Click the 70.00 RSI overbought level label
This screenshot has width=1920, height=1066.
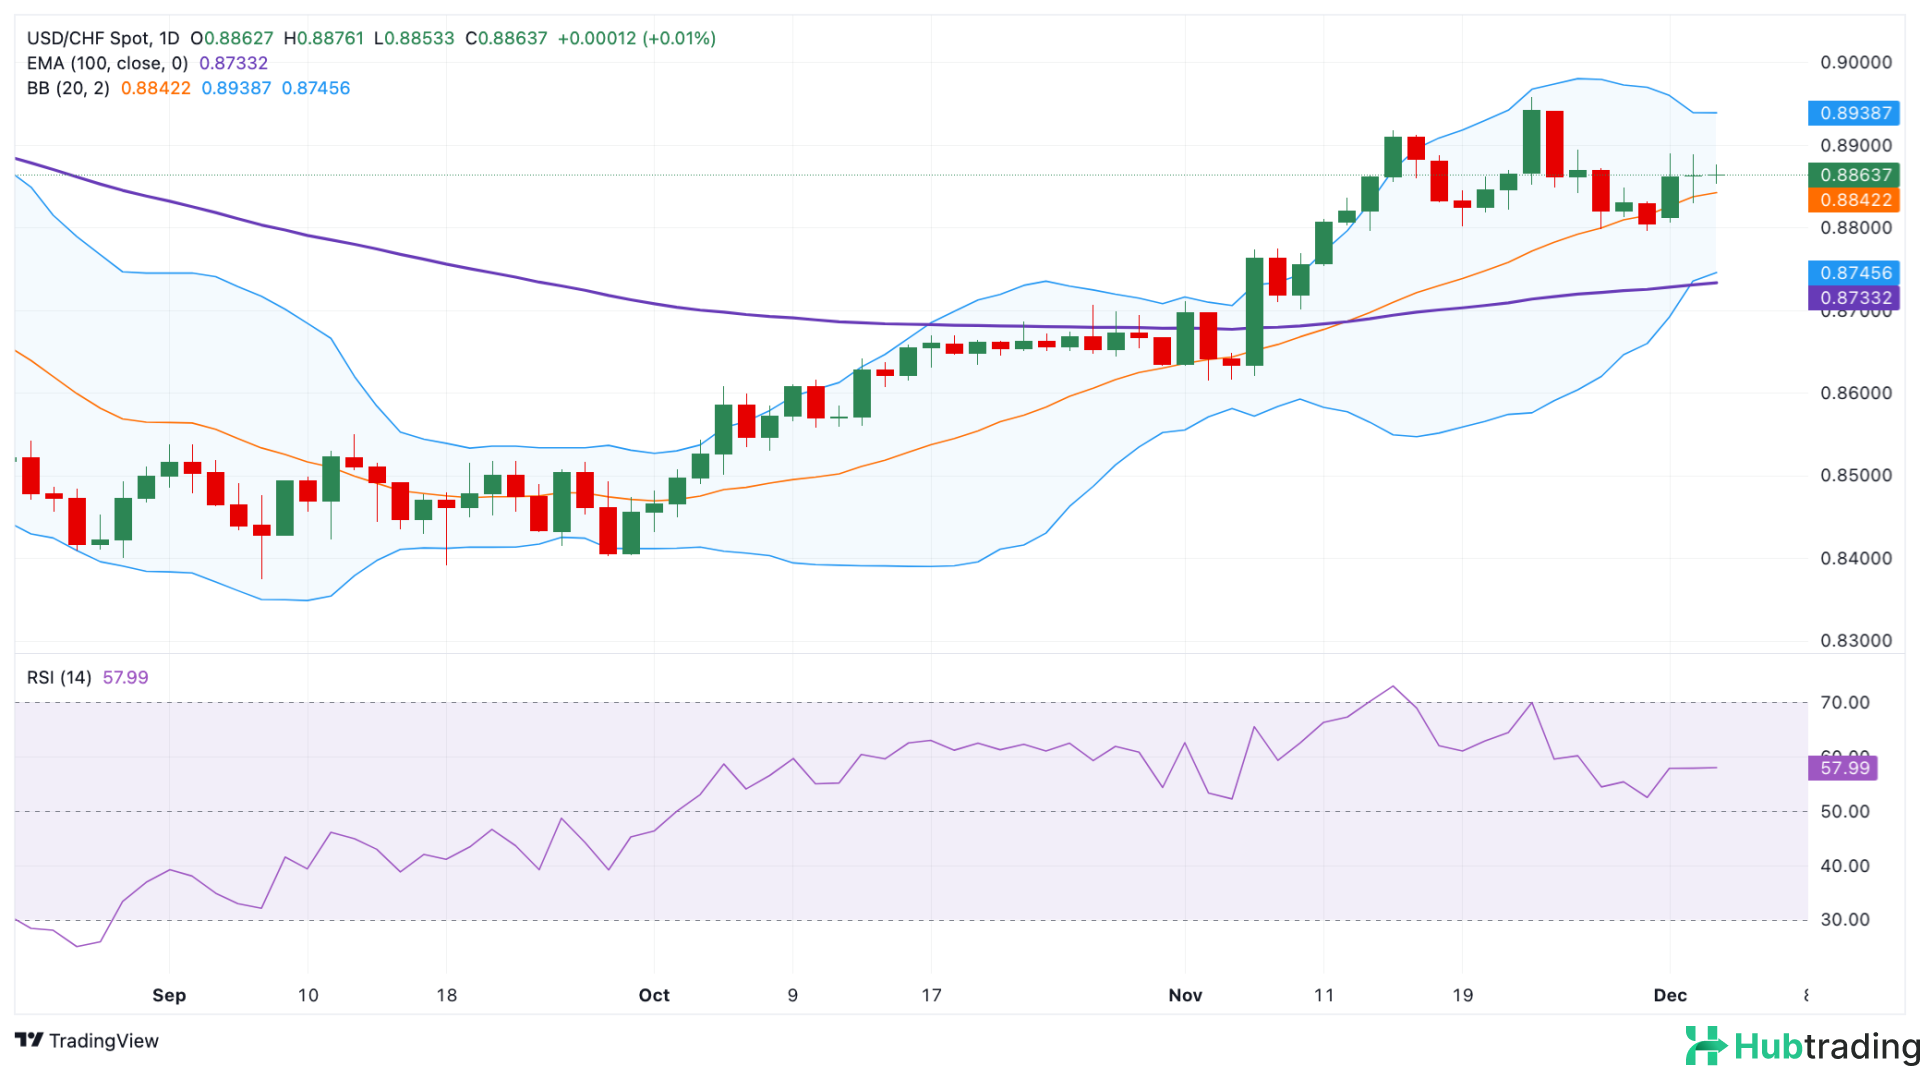1844,702
